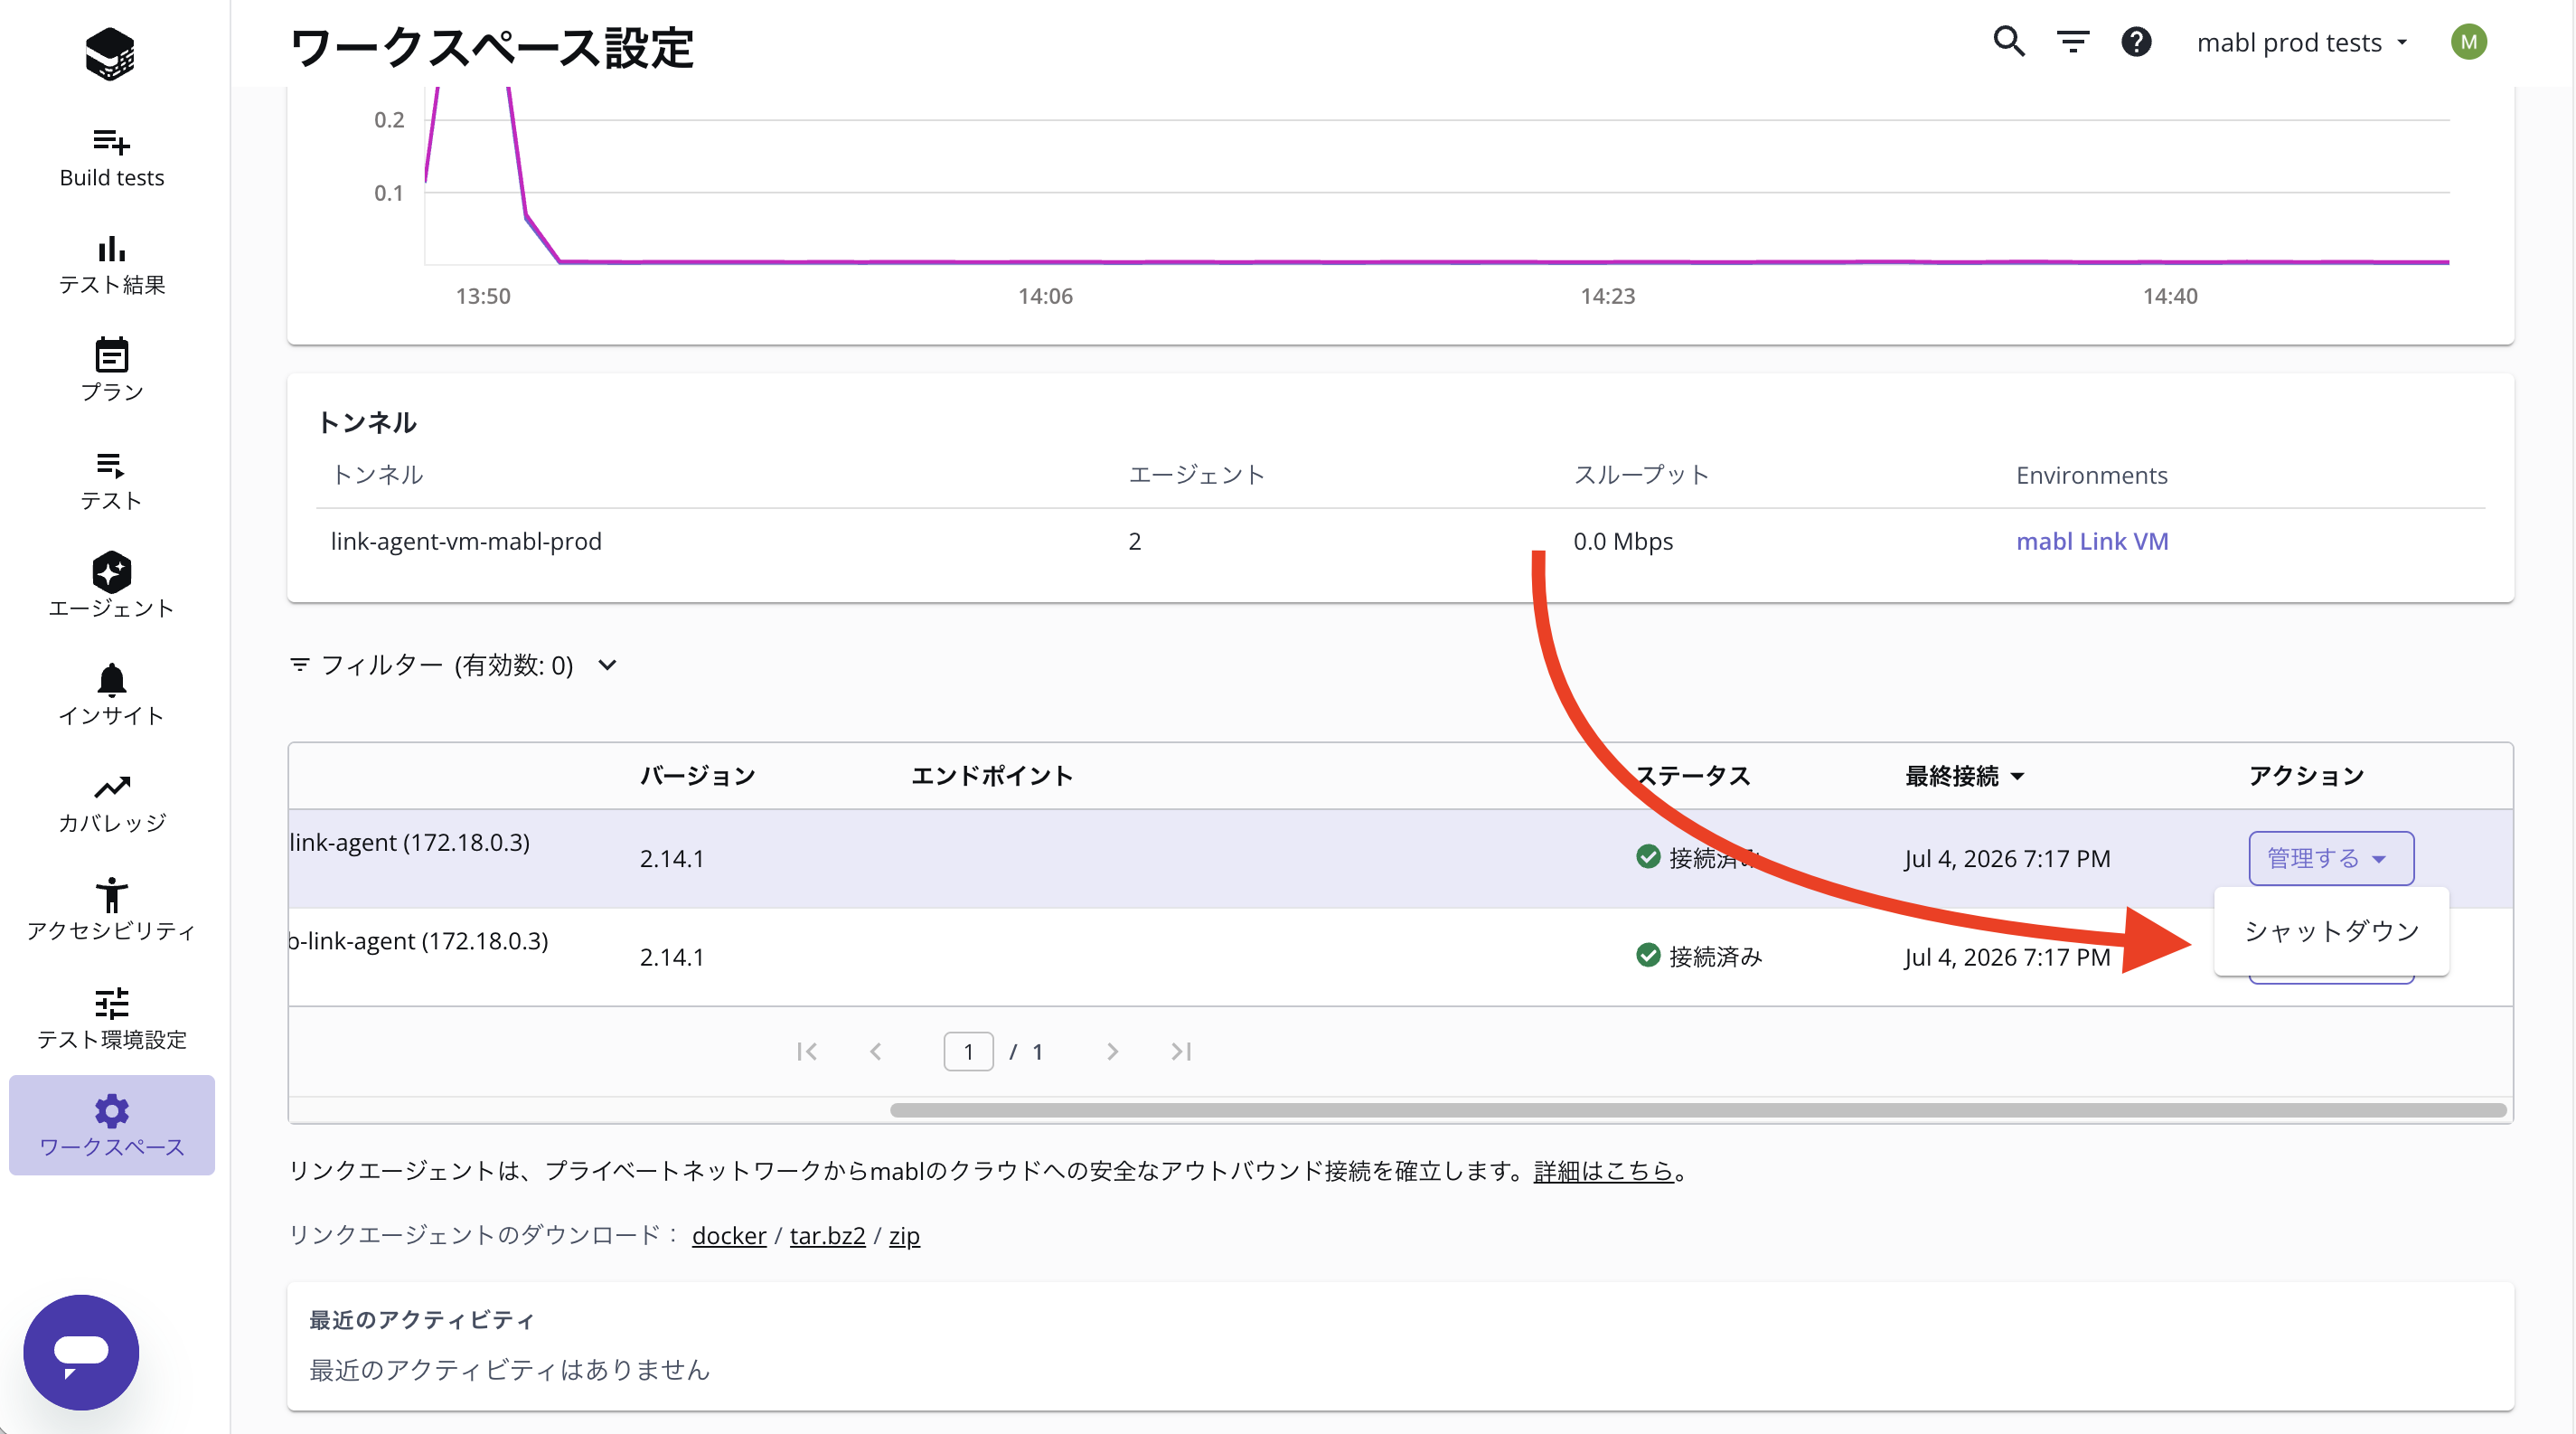This screenshot has height=1434, width=2576.
Task: Click the Environments column header
Action: tap(2091, 475)
